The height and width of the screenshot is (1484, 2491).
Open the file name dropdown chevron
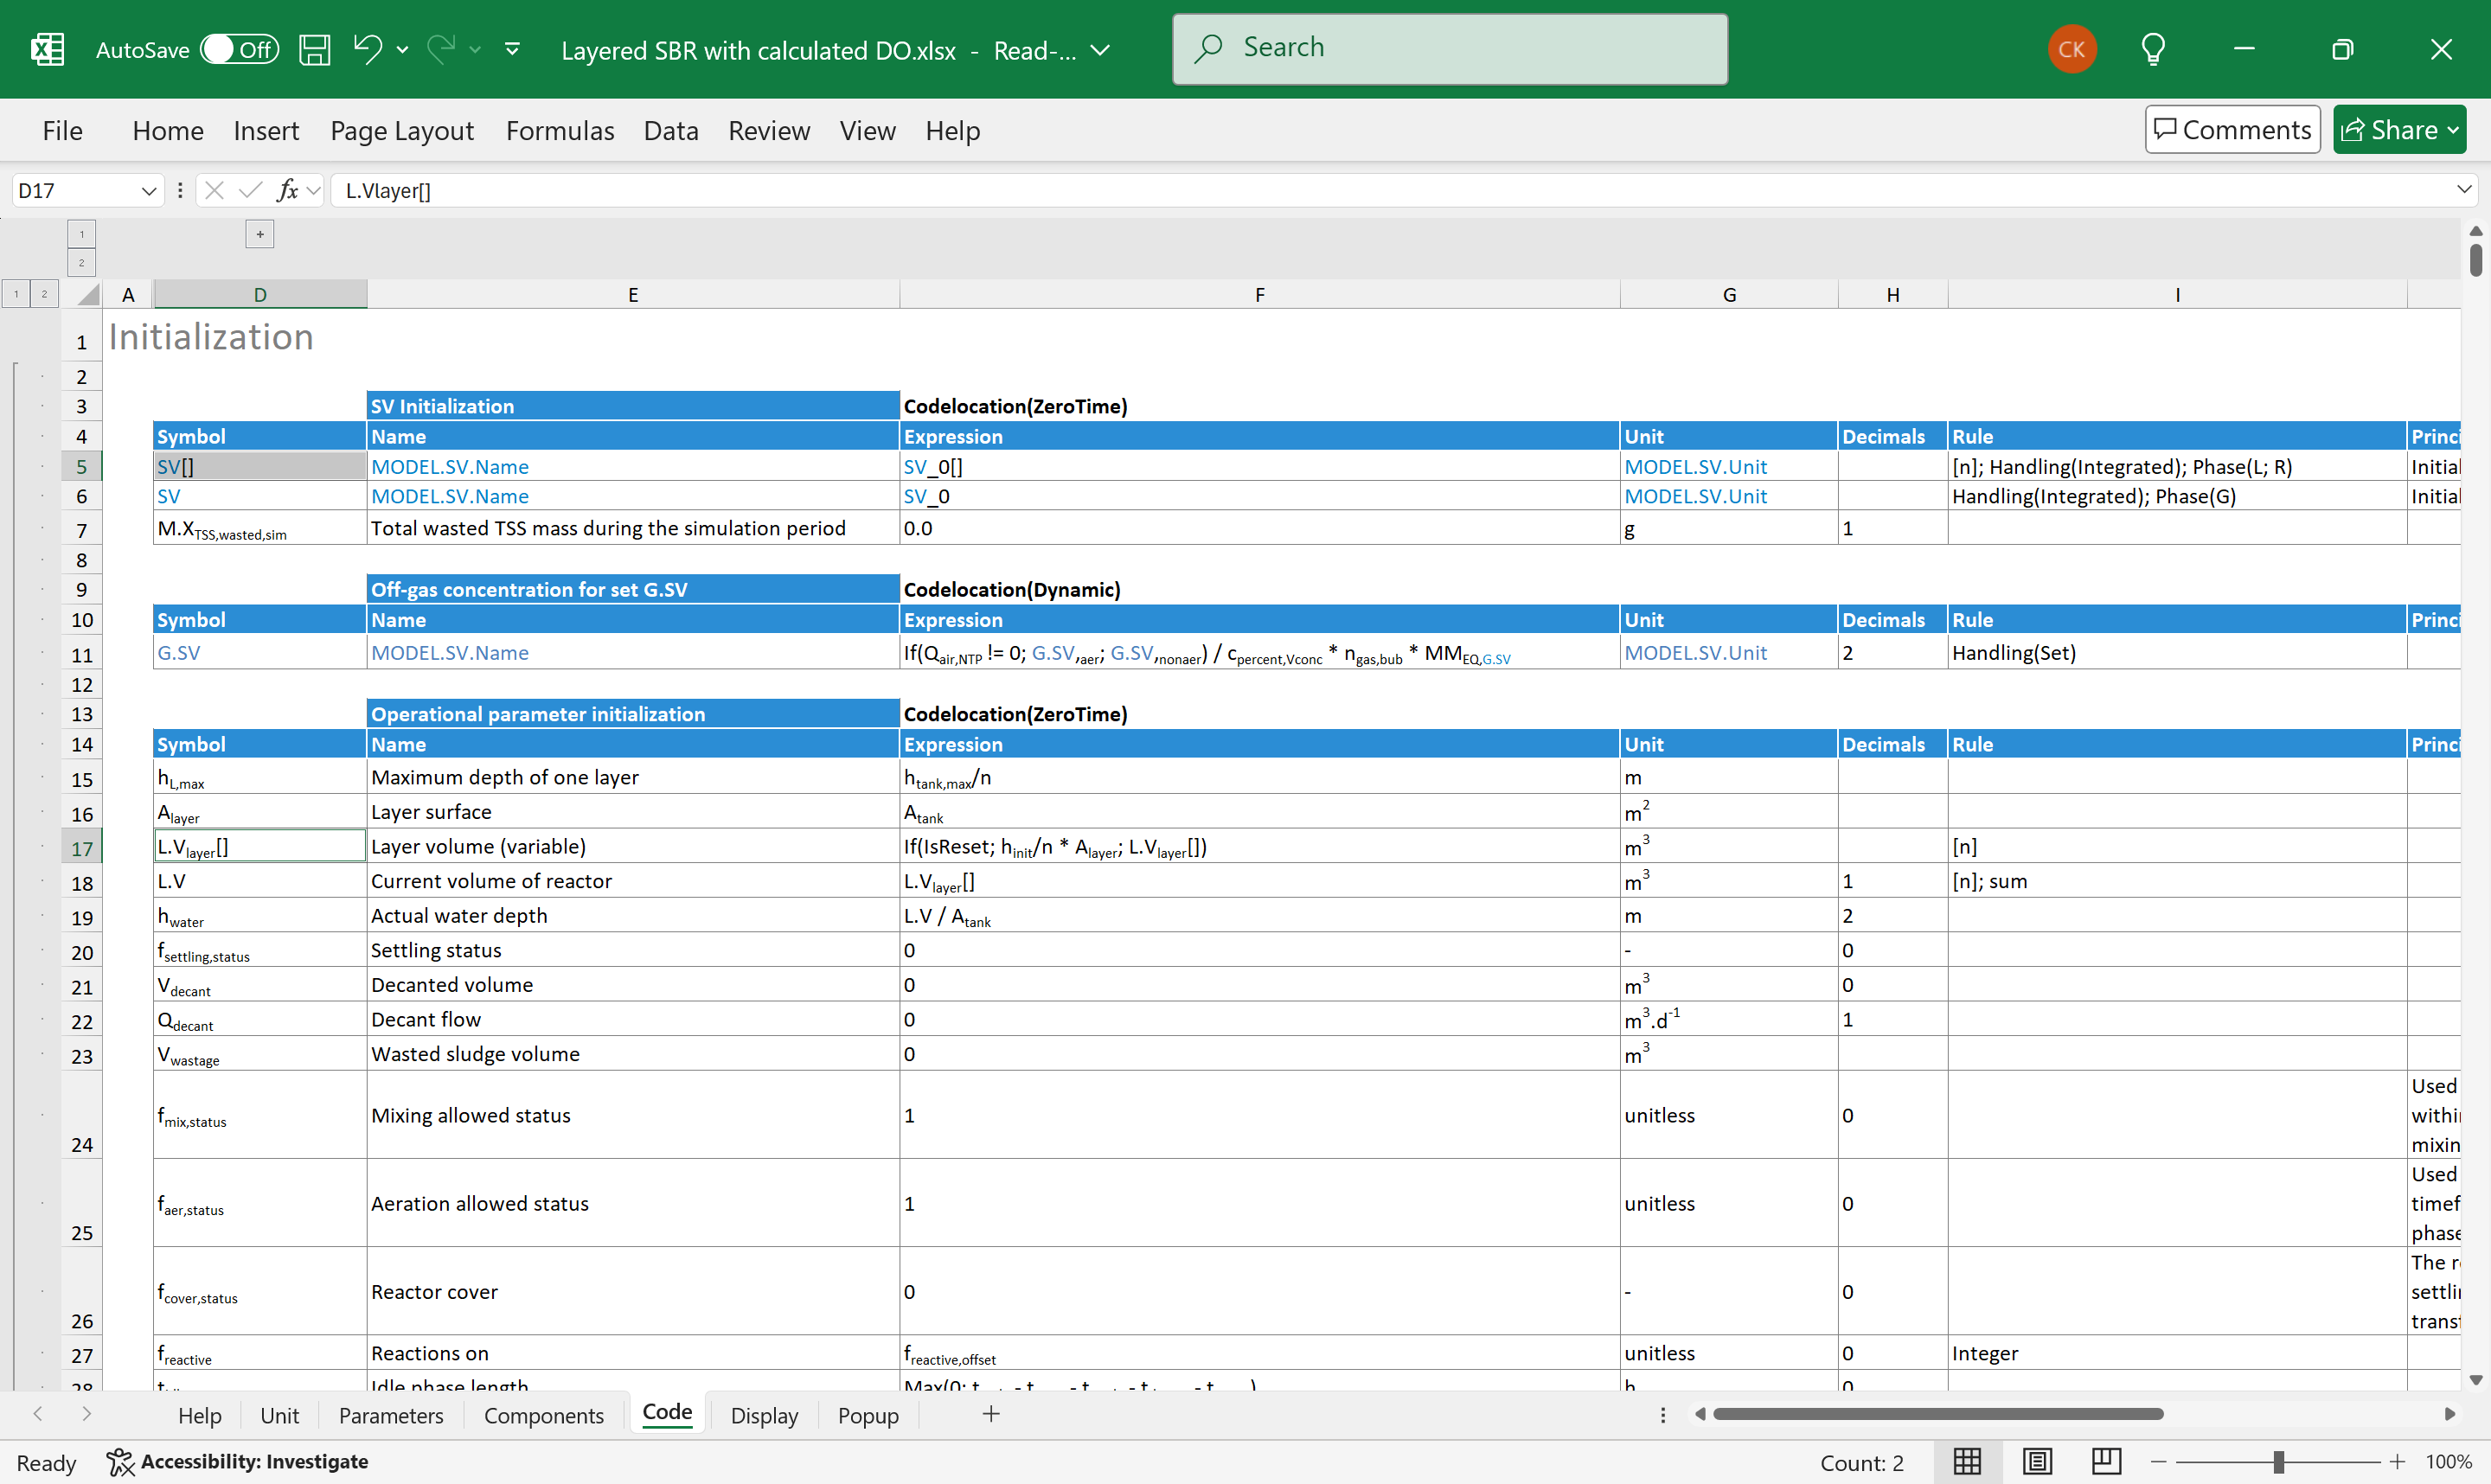(1100, 50)
